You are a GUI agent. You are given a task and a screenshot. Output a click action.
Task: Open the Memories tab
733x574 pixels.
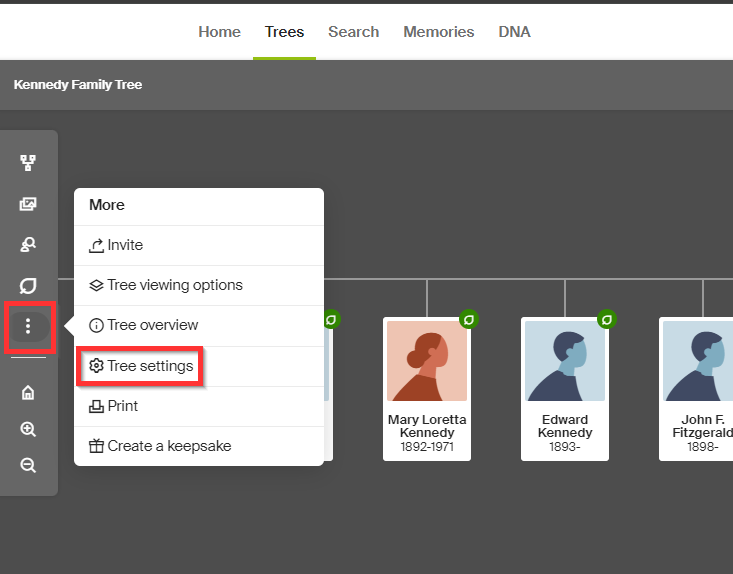[438, 32]
